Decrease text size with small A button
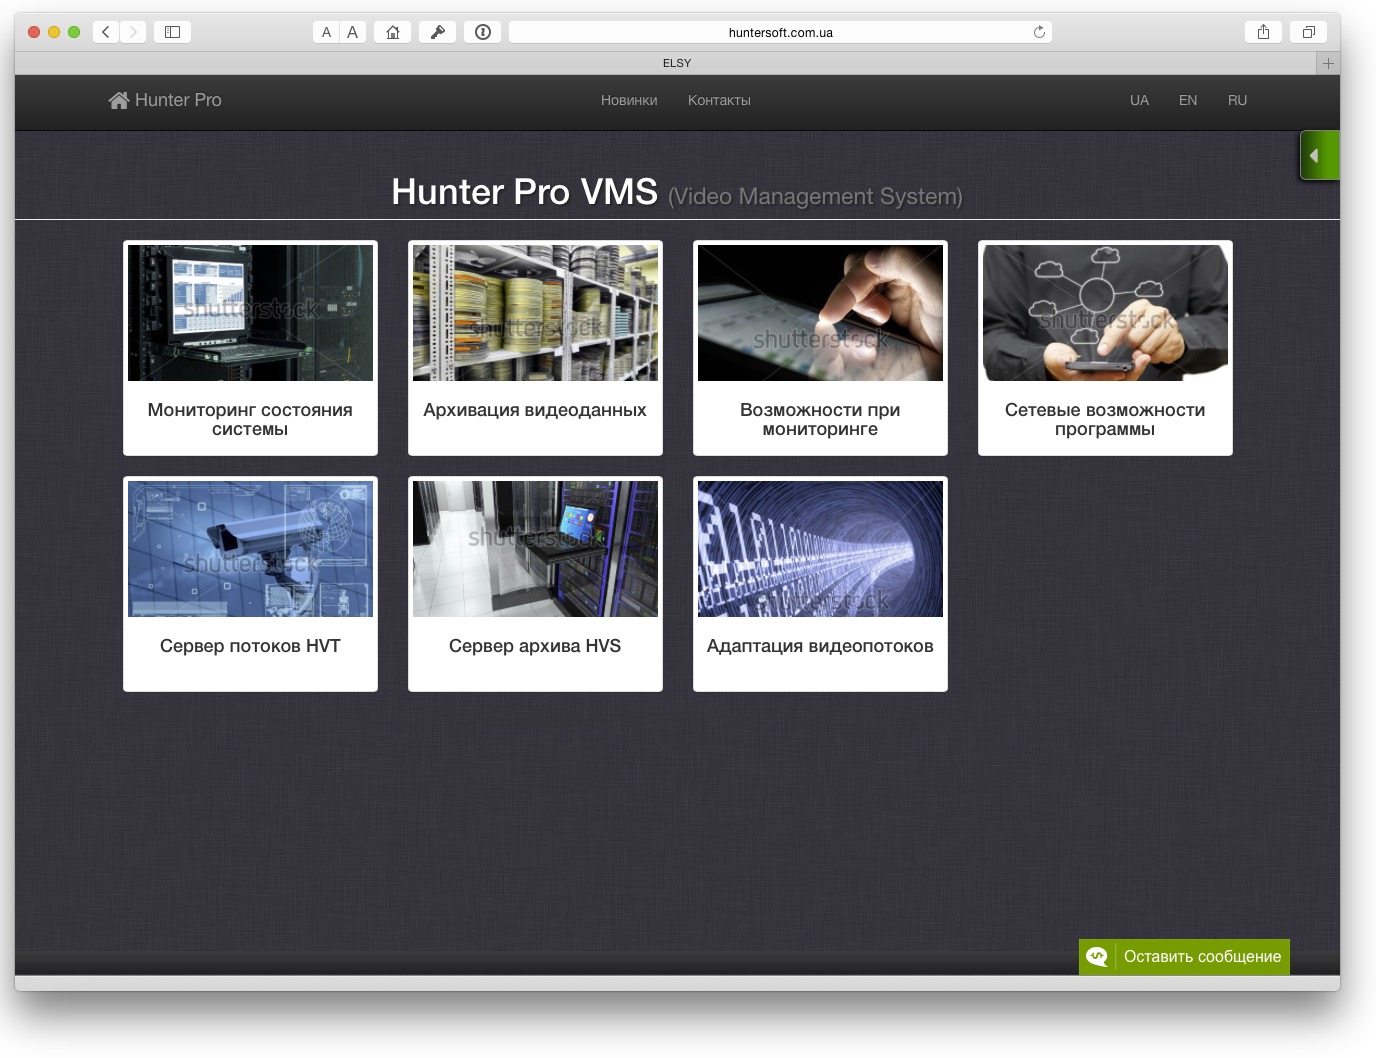This screenshot has width=1376, height=1058. pos(326,32)
